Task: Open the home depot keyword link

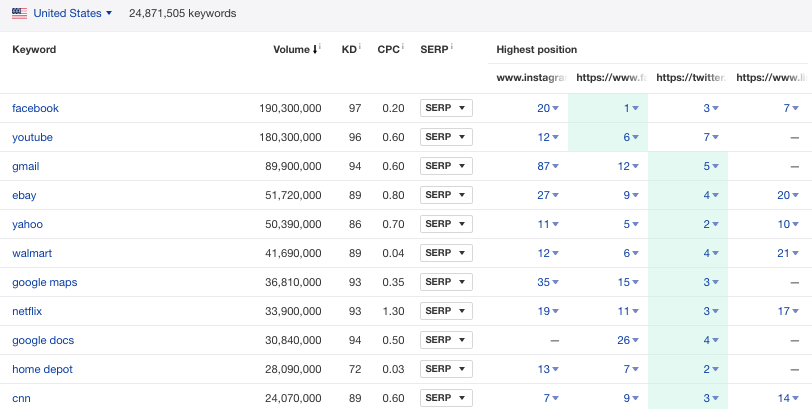Action: 42,369
